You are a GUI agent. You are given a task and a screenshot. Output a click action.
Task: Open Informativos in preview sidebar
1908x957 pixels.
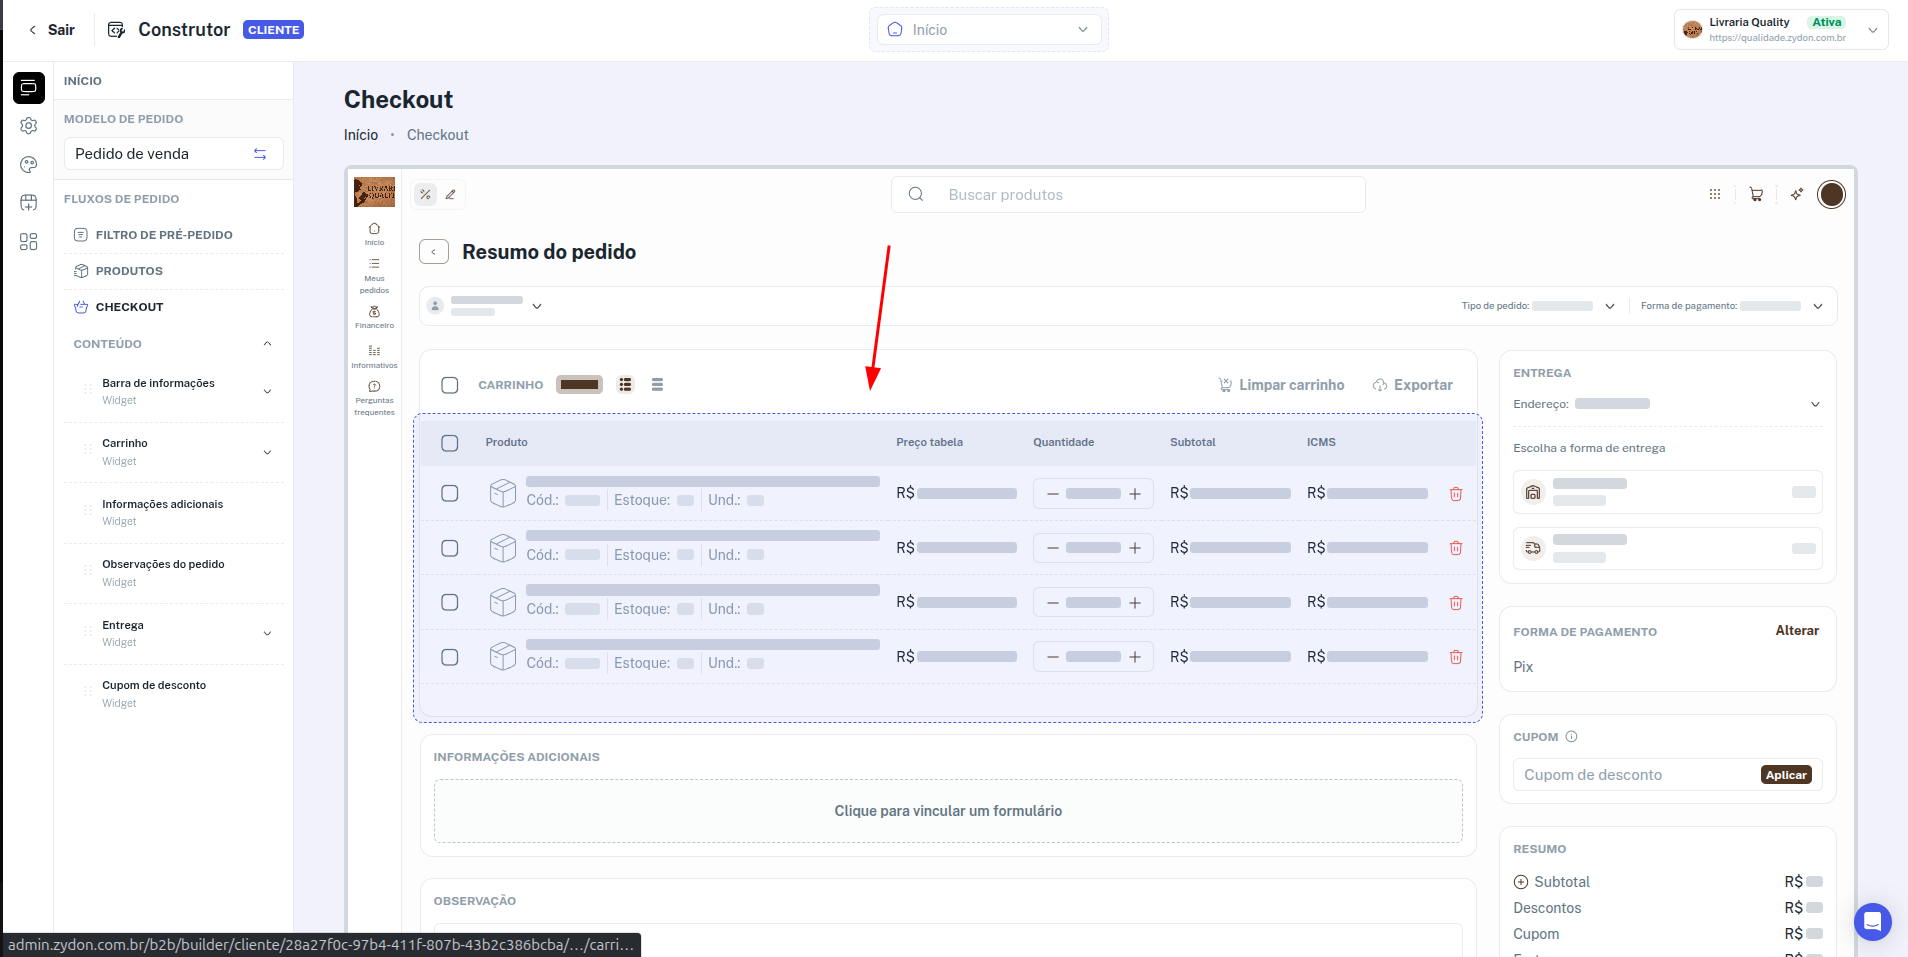pos(374,357)
